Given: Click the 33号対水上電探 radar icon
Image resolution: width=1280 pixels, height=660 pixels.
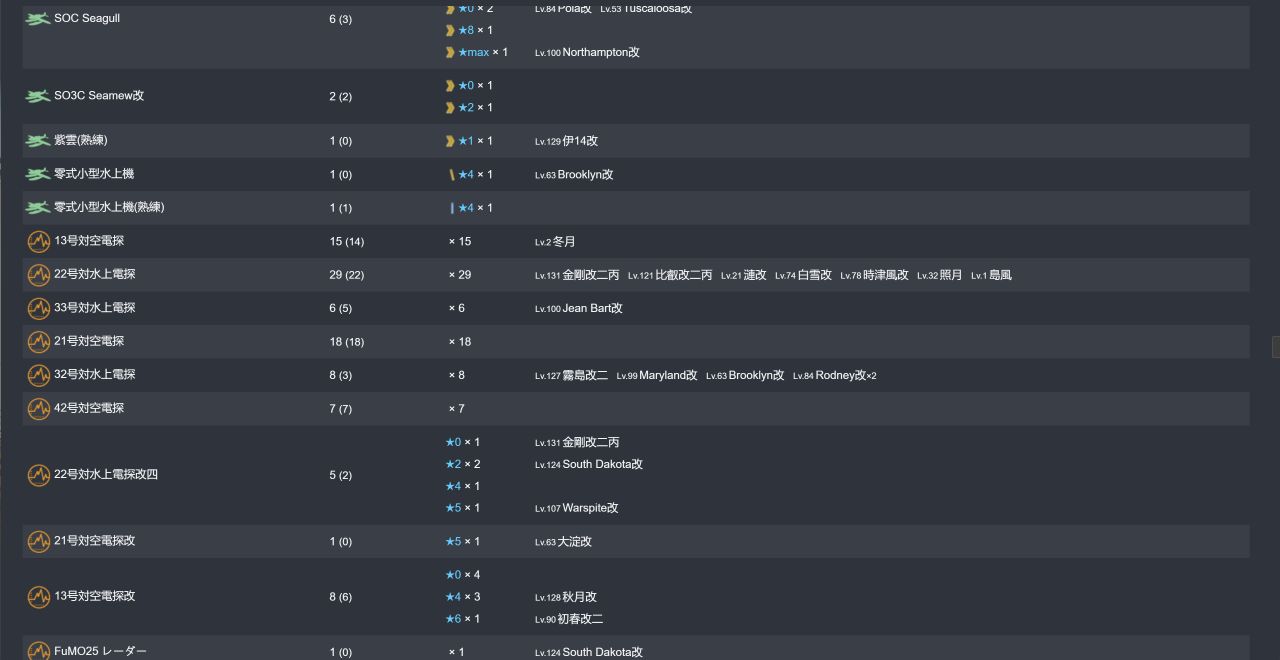Looking at the screenshot, I should tap(38, 309).
